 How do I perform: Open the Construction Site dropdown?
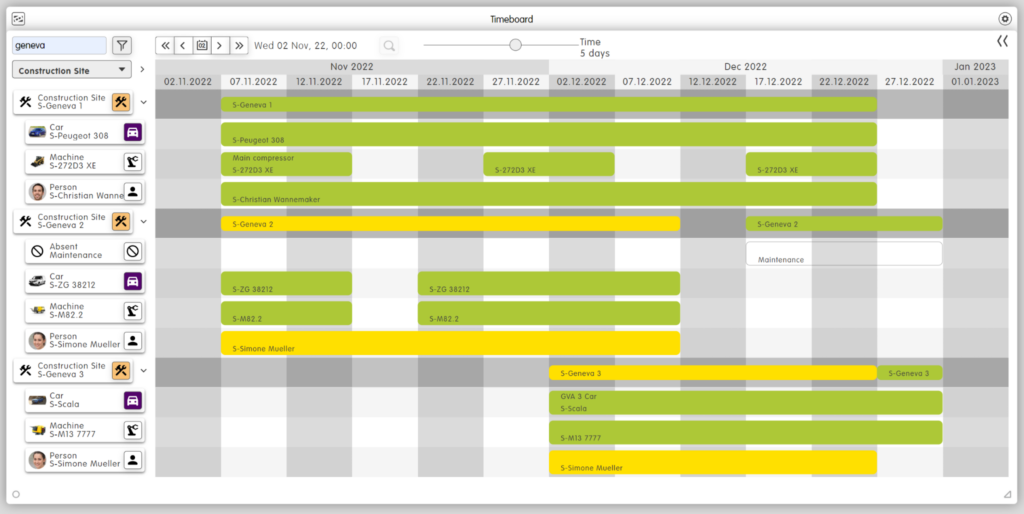tap(73, 70)
